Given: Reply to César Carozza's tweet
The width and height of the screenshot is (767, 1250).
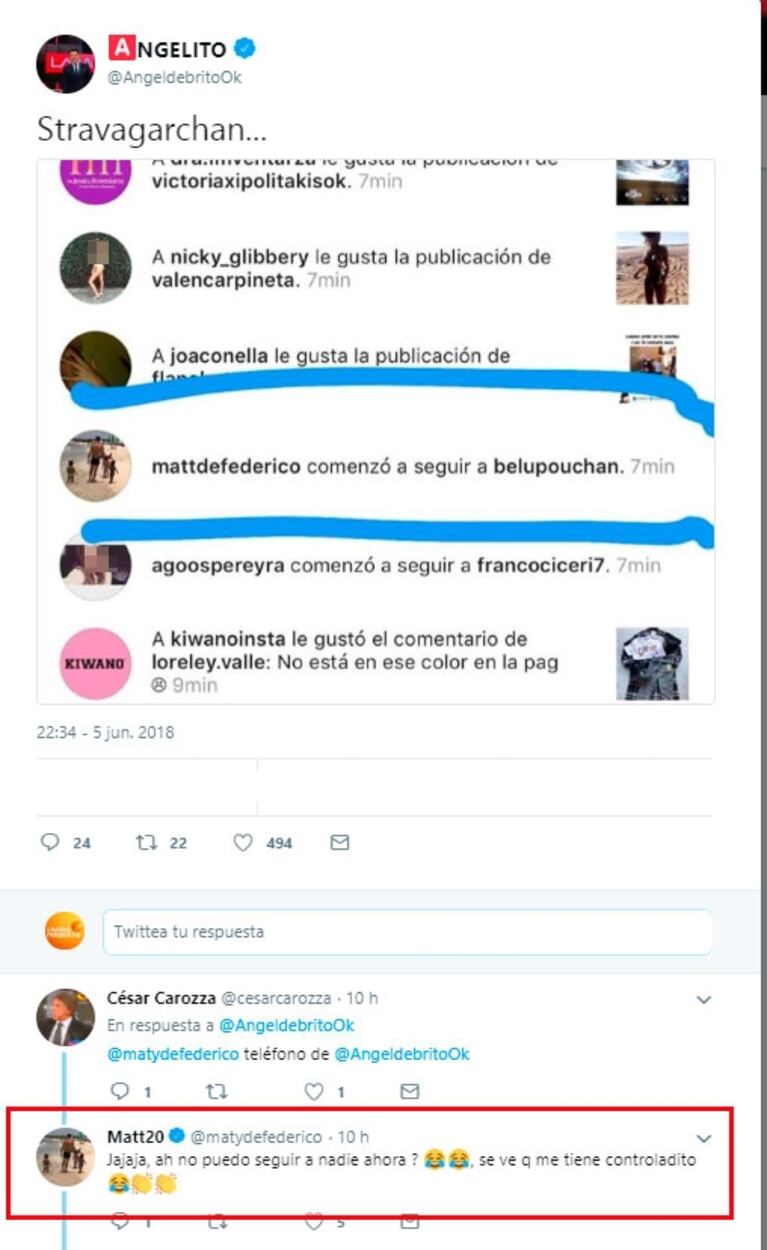Looking at the screenshot, I should pos(119,1091).
